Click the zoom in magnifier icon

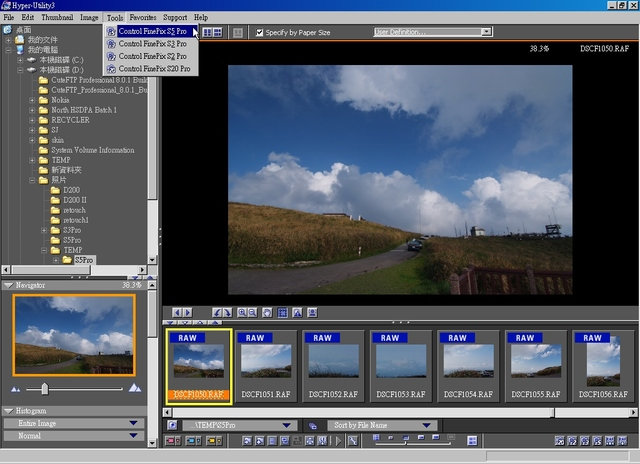pos(242,313)
